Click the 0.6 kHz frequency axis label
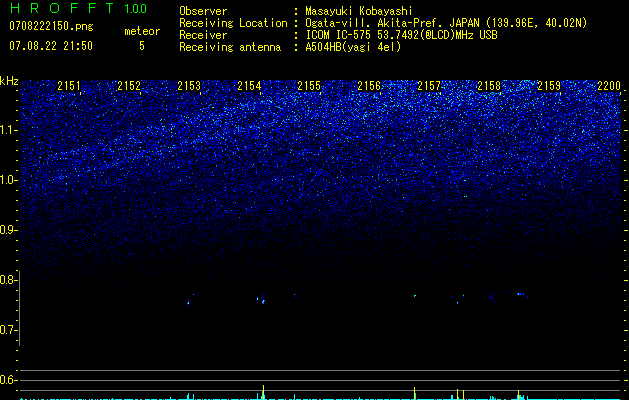The height and width of the screenshot is (400, 629). (x=8, y=380)
